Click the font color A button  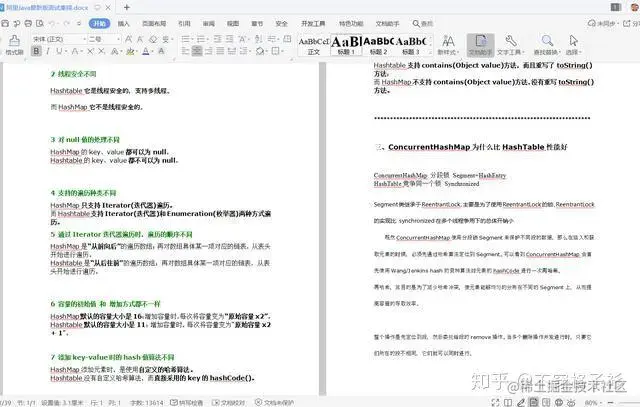[x=146, y=51]
